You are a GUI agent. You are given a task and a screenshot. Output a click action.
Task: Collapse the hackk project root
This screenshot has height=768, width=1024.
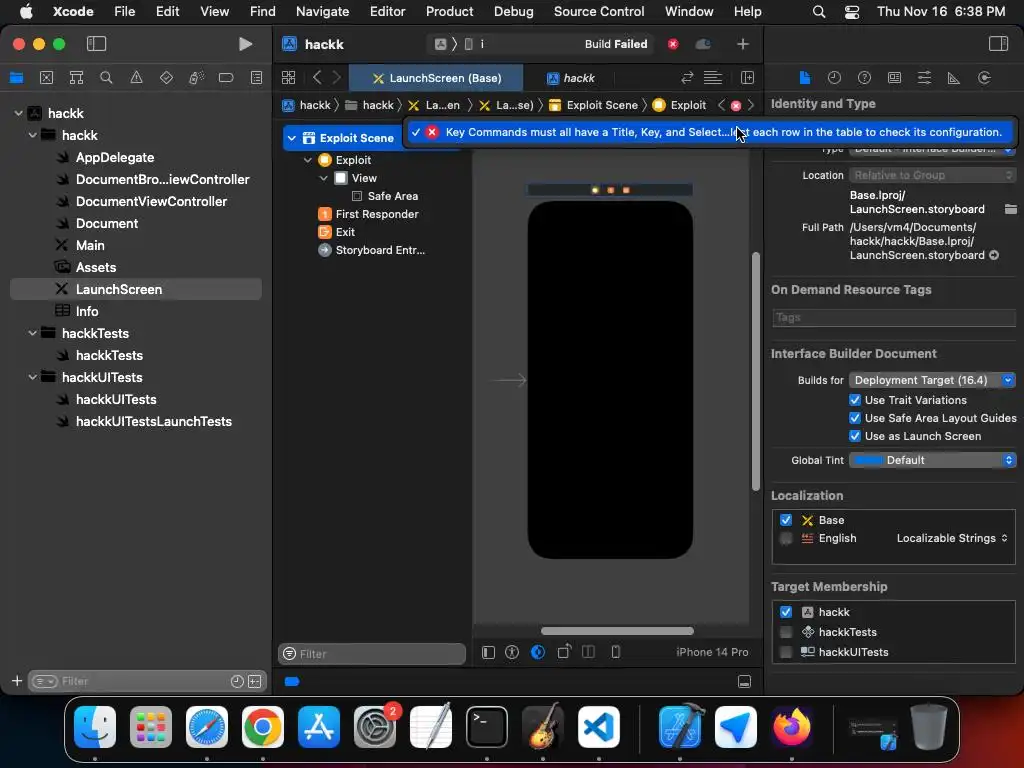pos(18,113)
